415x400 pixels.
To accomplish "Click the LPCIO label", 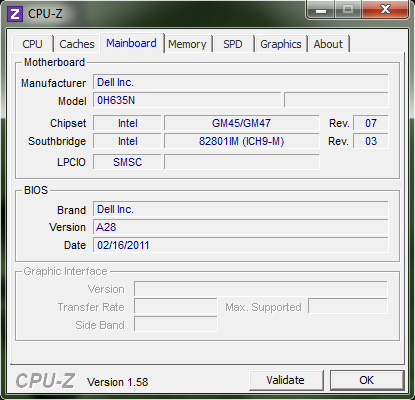I will point(71,162).
